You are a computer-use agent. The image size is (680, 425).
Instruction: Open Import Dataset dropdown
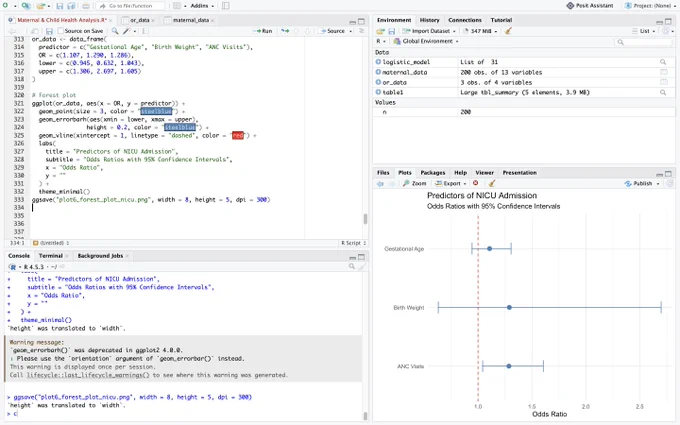pos(428,31)
